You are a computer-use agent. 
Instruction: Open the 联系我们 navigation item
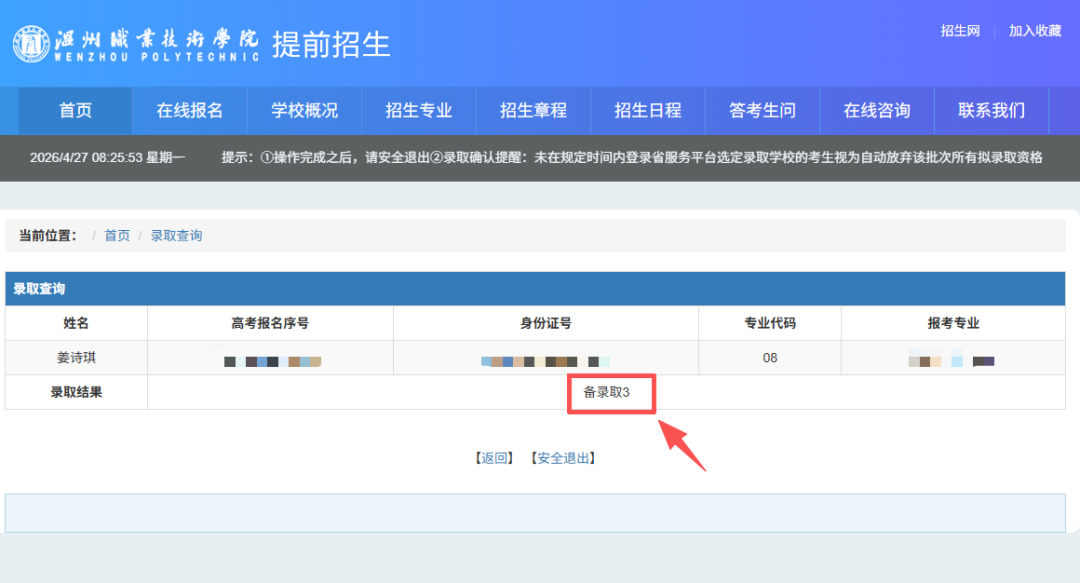pos(991,110)
